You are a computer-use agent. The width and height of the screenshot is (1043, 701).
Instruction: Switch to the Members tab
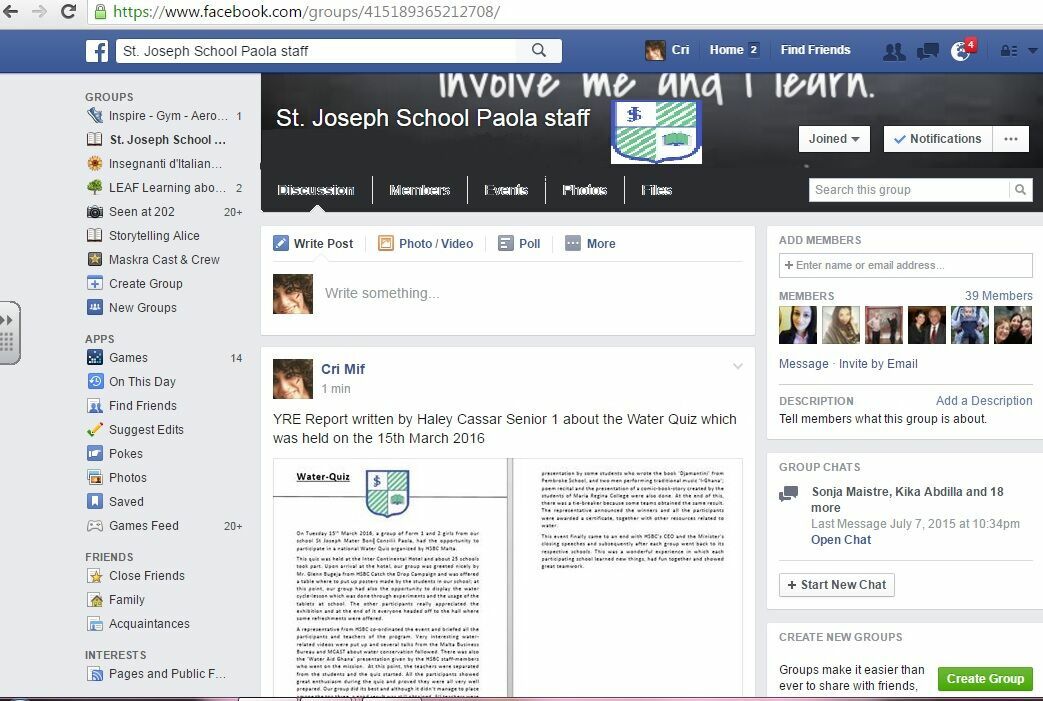click(419, 190)
